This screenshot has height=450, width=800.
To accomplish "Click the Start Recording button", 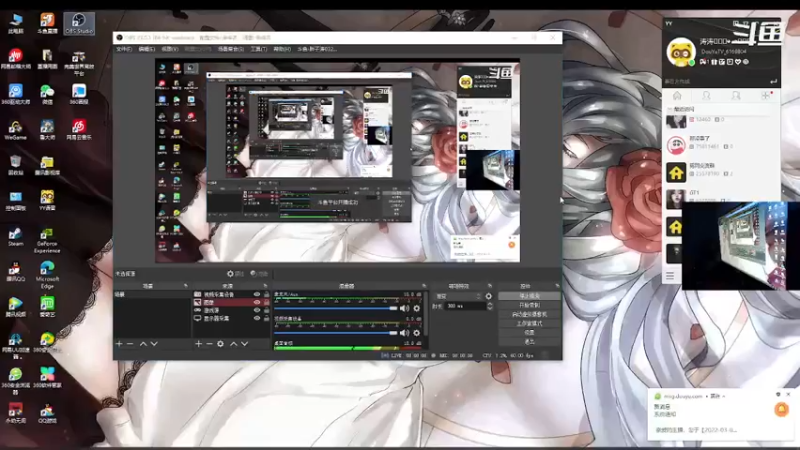I will click(529, 305).
